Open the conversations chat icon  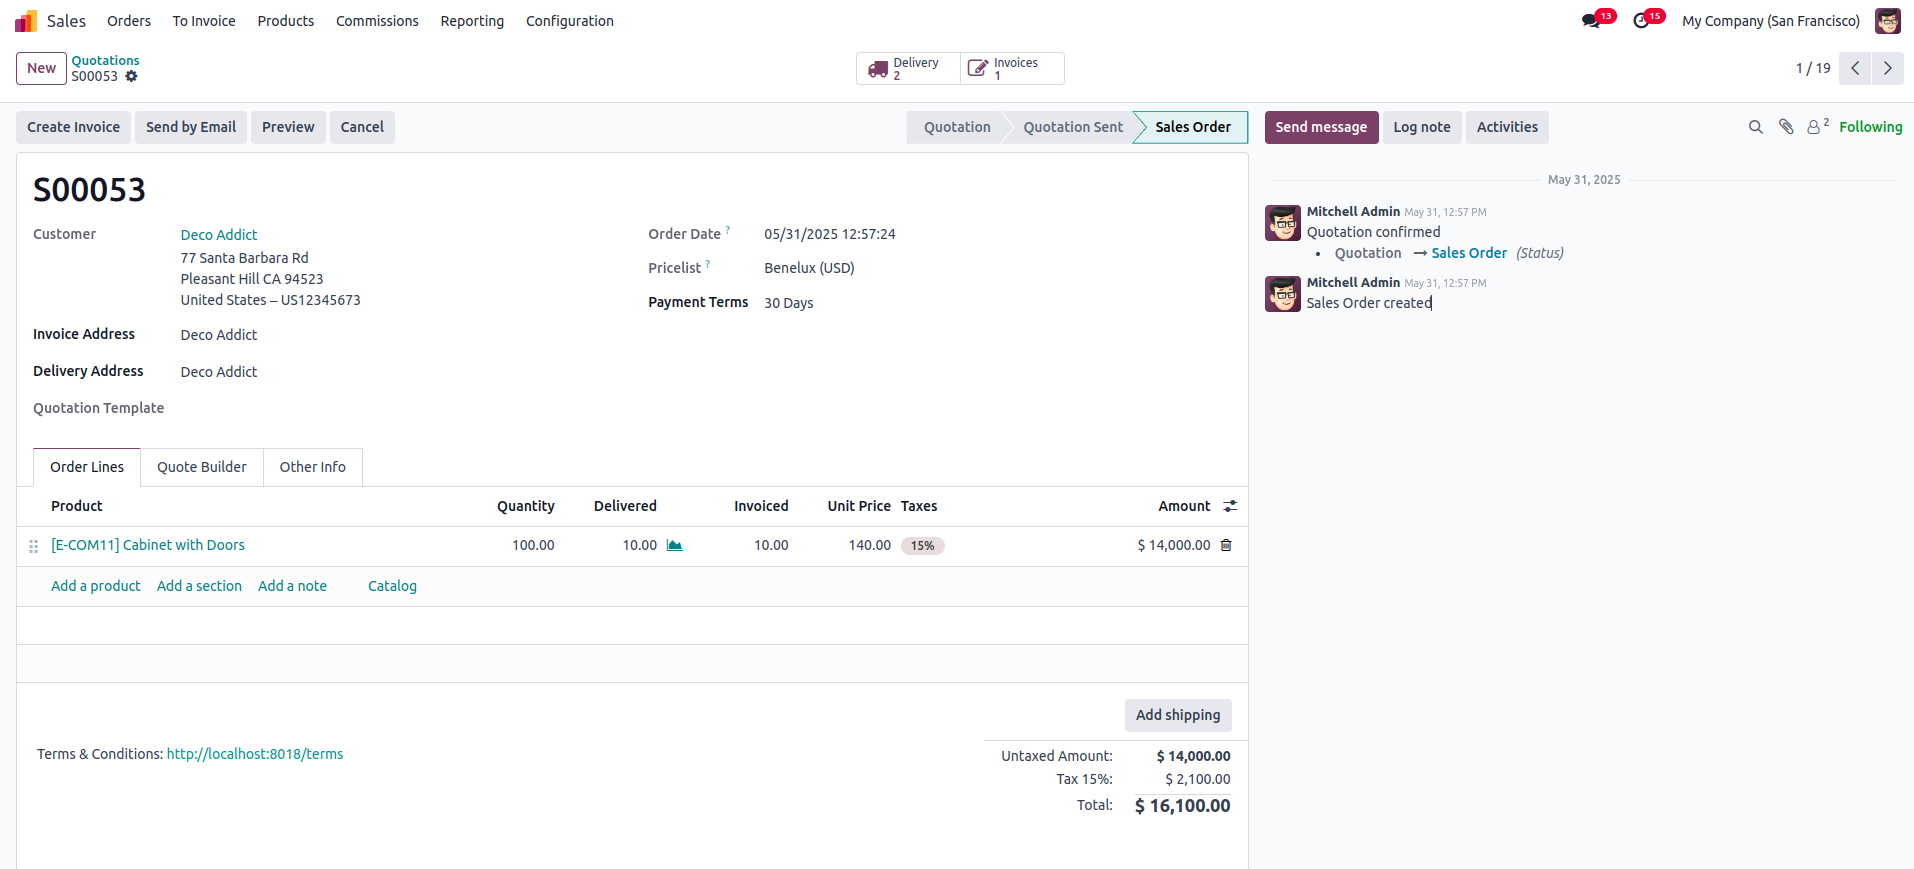coord(1590,21)
